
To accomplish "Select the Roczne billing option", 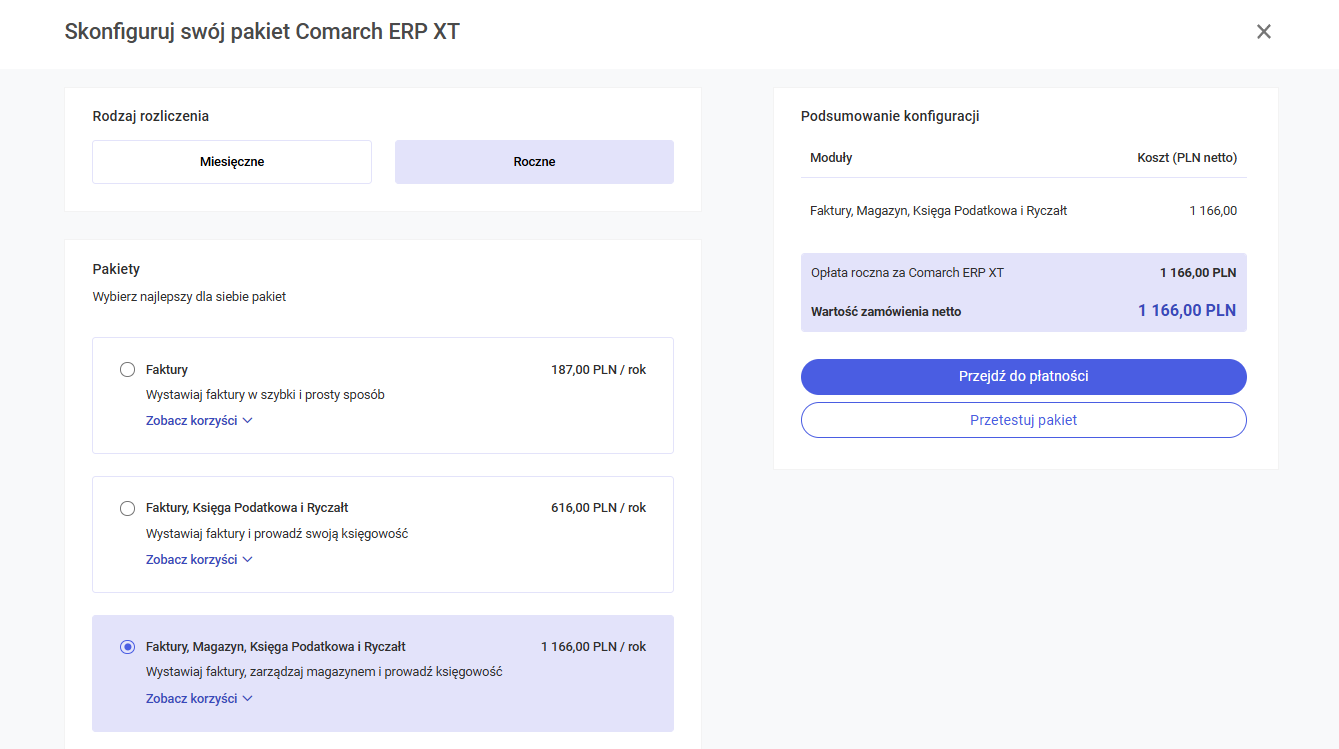I will click(x=534, y=162).
